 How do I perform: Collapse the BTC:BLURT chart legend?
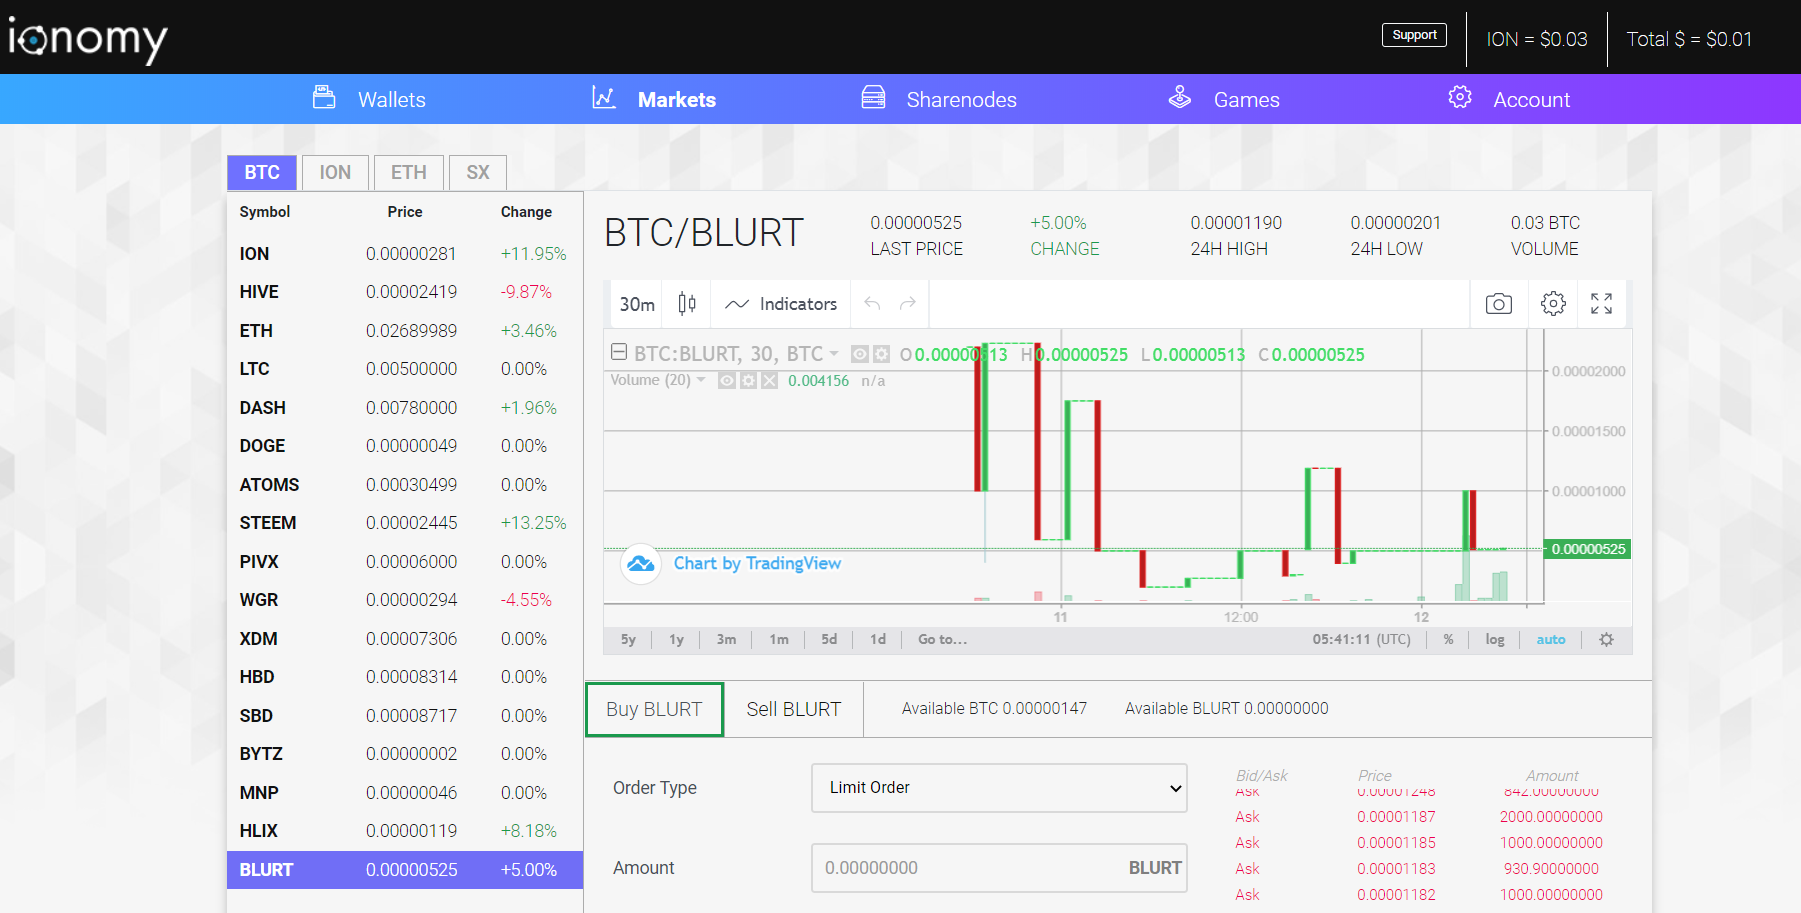point(619,353)
